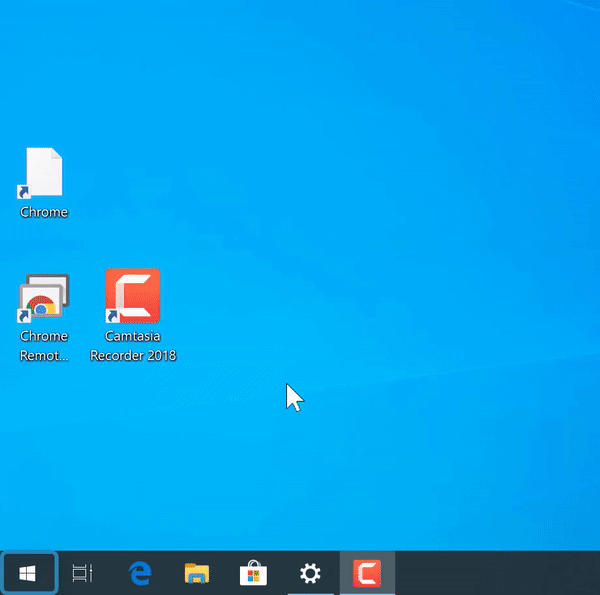Open Task View in the taskbar
The image size is (600, 595).
(82, 573)
